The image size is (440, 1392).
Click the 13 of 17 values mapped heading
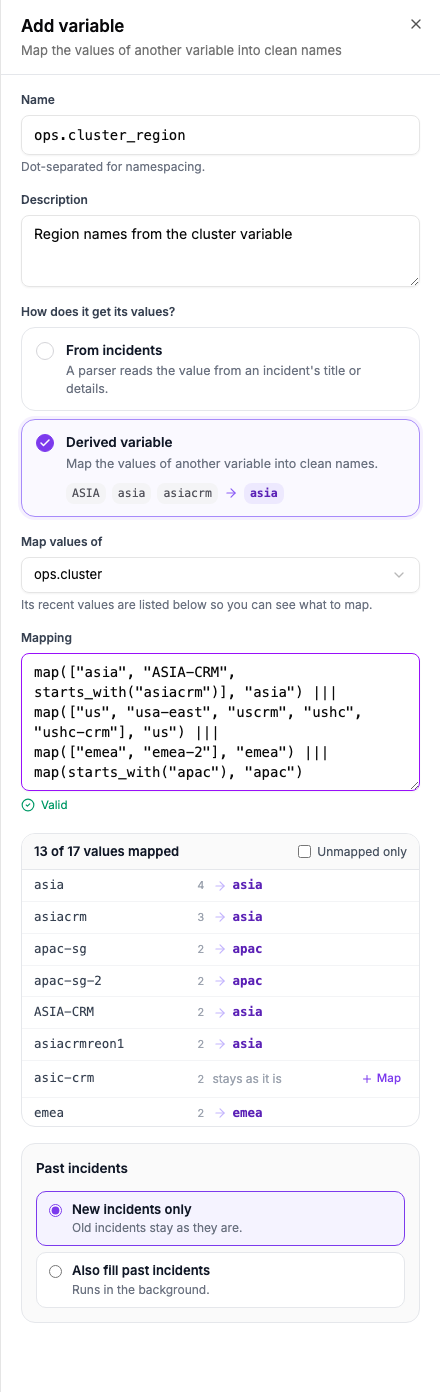pyautogui.click(x=106, y=852)
